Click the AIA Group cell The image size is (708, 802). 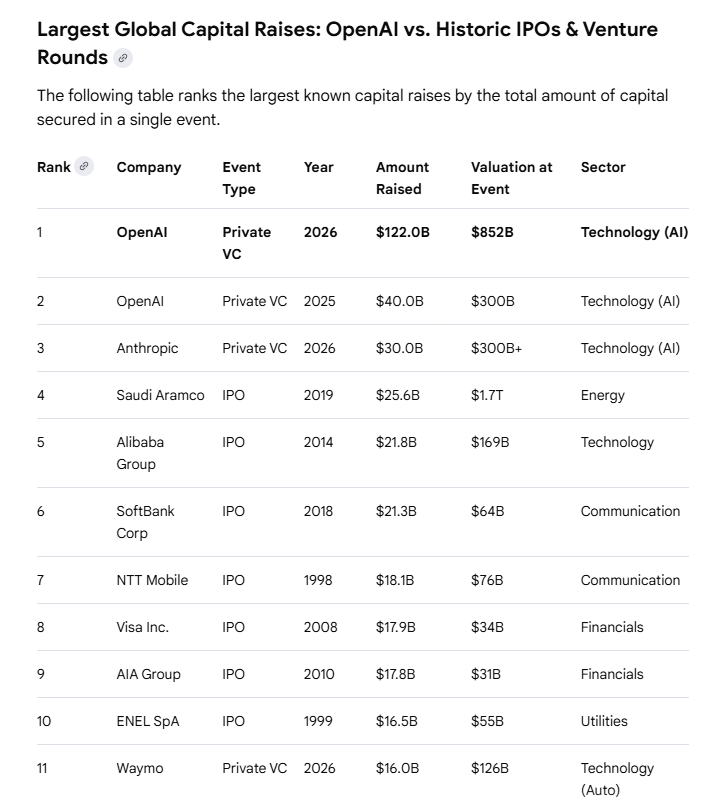pyautogui.click(x=148, y=674)
